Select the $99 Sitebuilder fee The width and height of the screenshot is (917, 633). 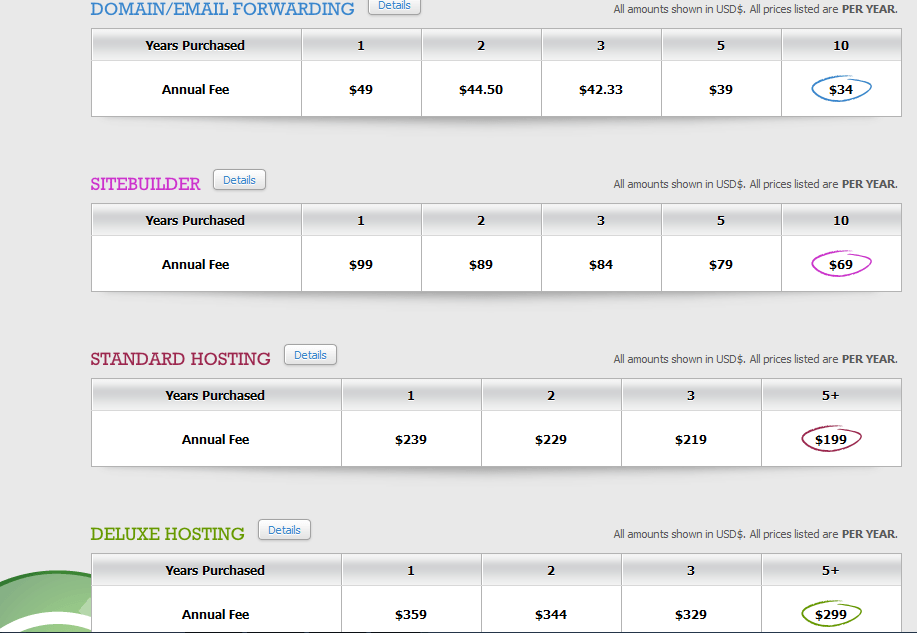[361, 264]
